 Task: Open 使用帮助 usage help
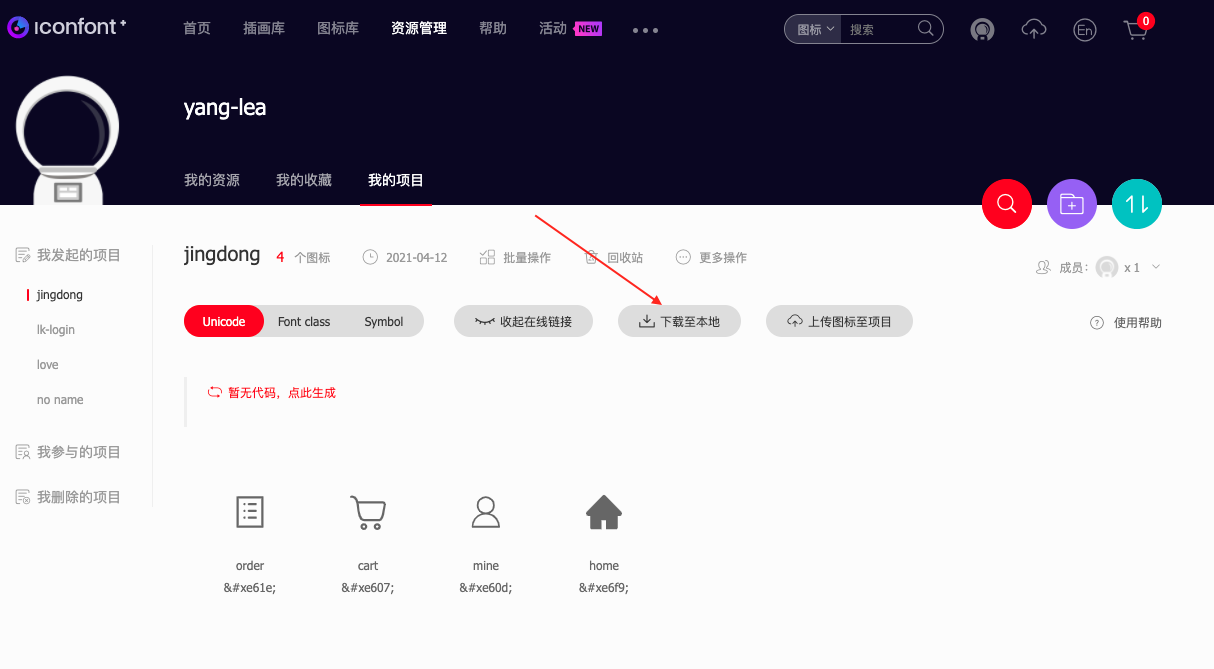(1126, 322)
